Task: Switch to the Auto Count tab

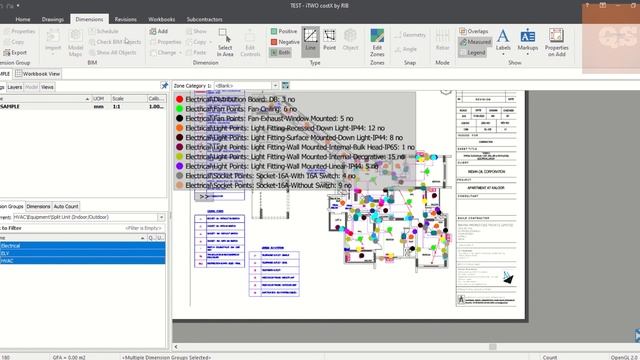Action: [x=66, y=207]
